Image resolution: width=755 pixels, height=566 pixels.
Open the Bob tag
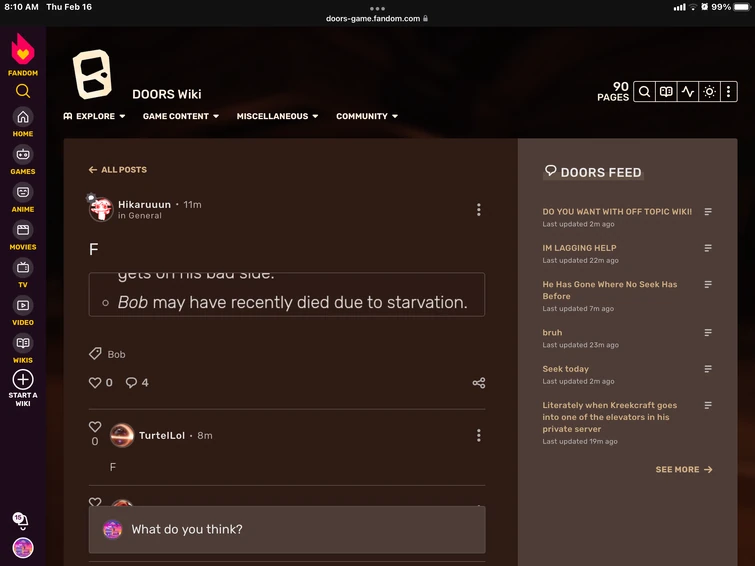(x=116, y=355)
